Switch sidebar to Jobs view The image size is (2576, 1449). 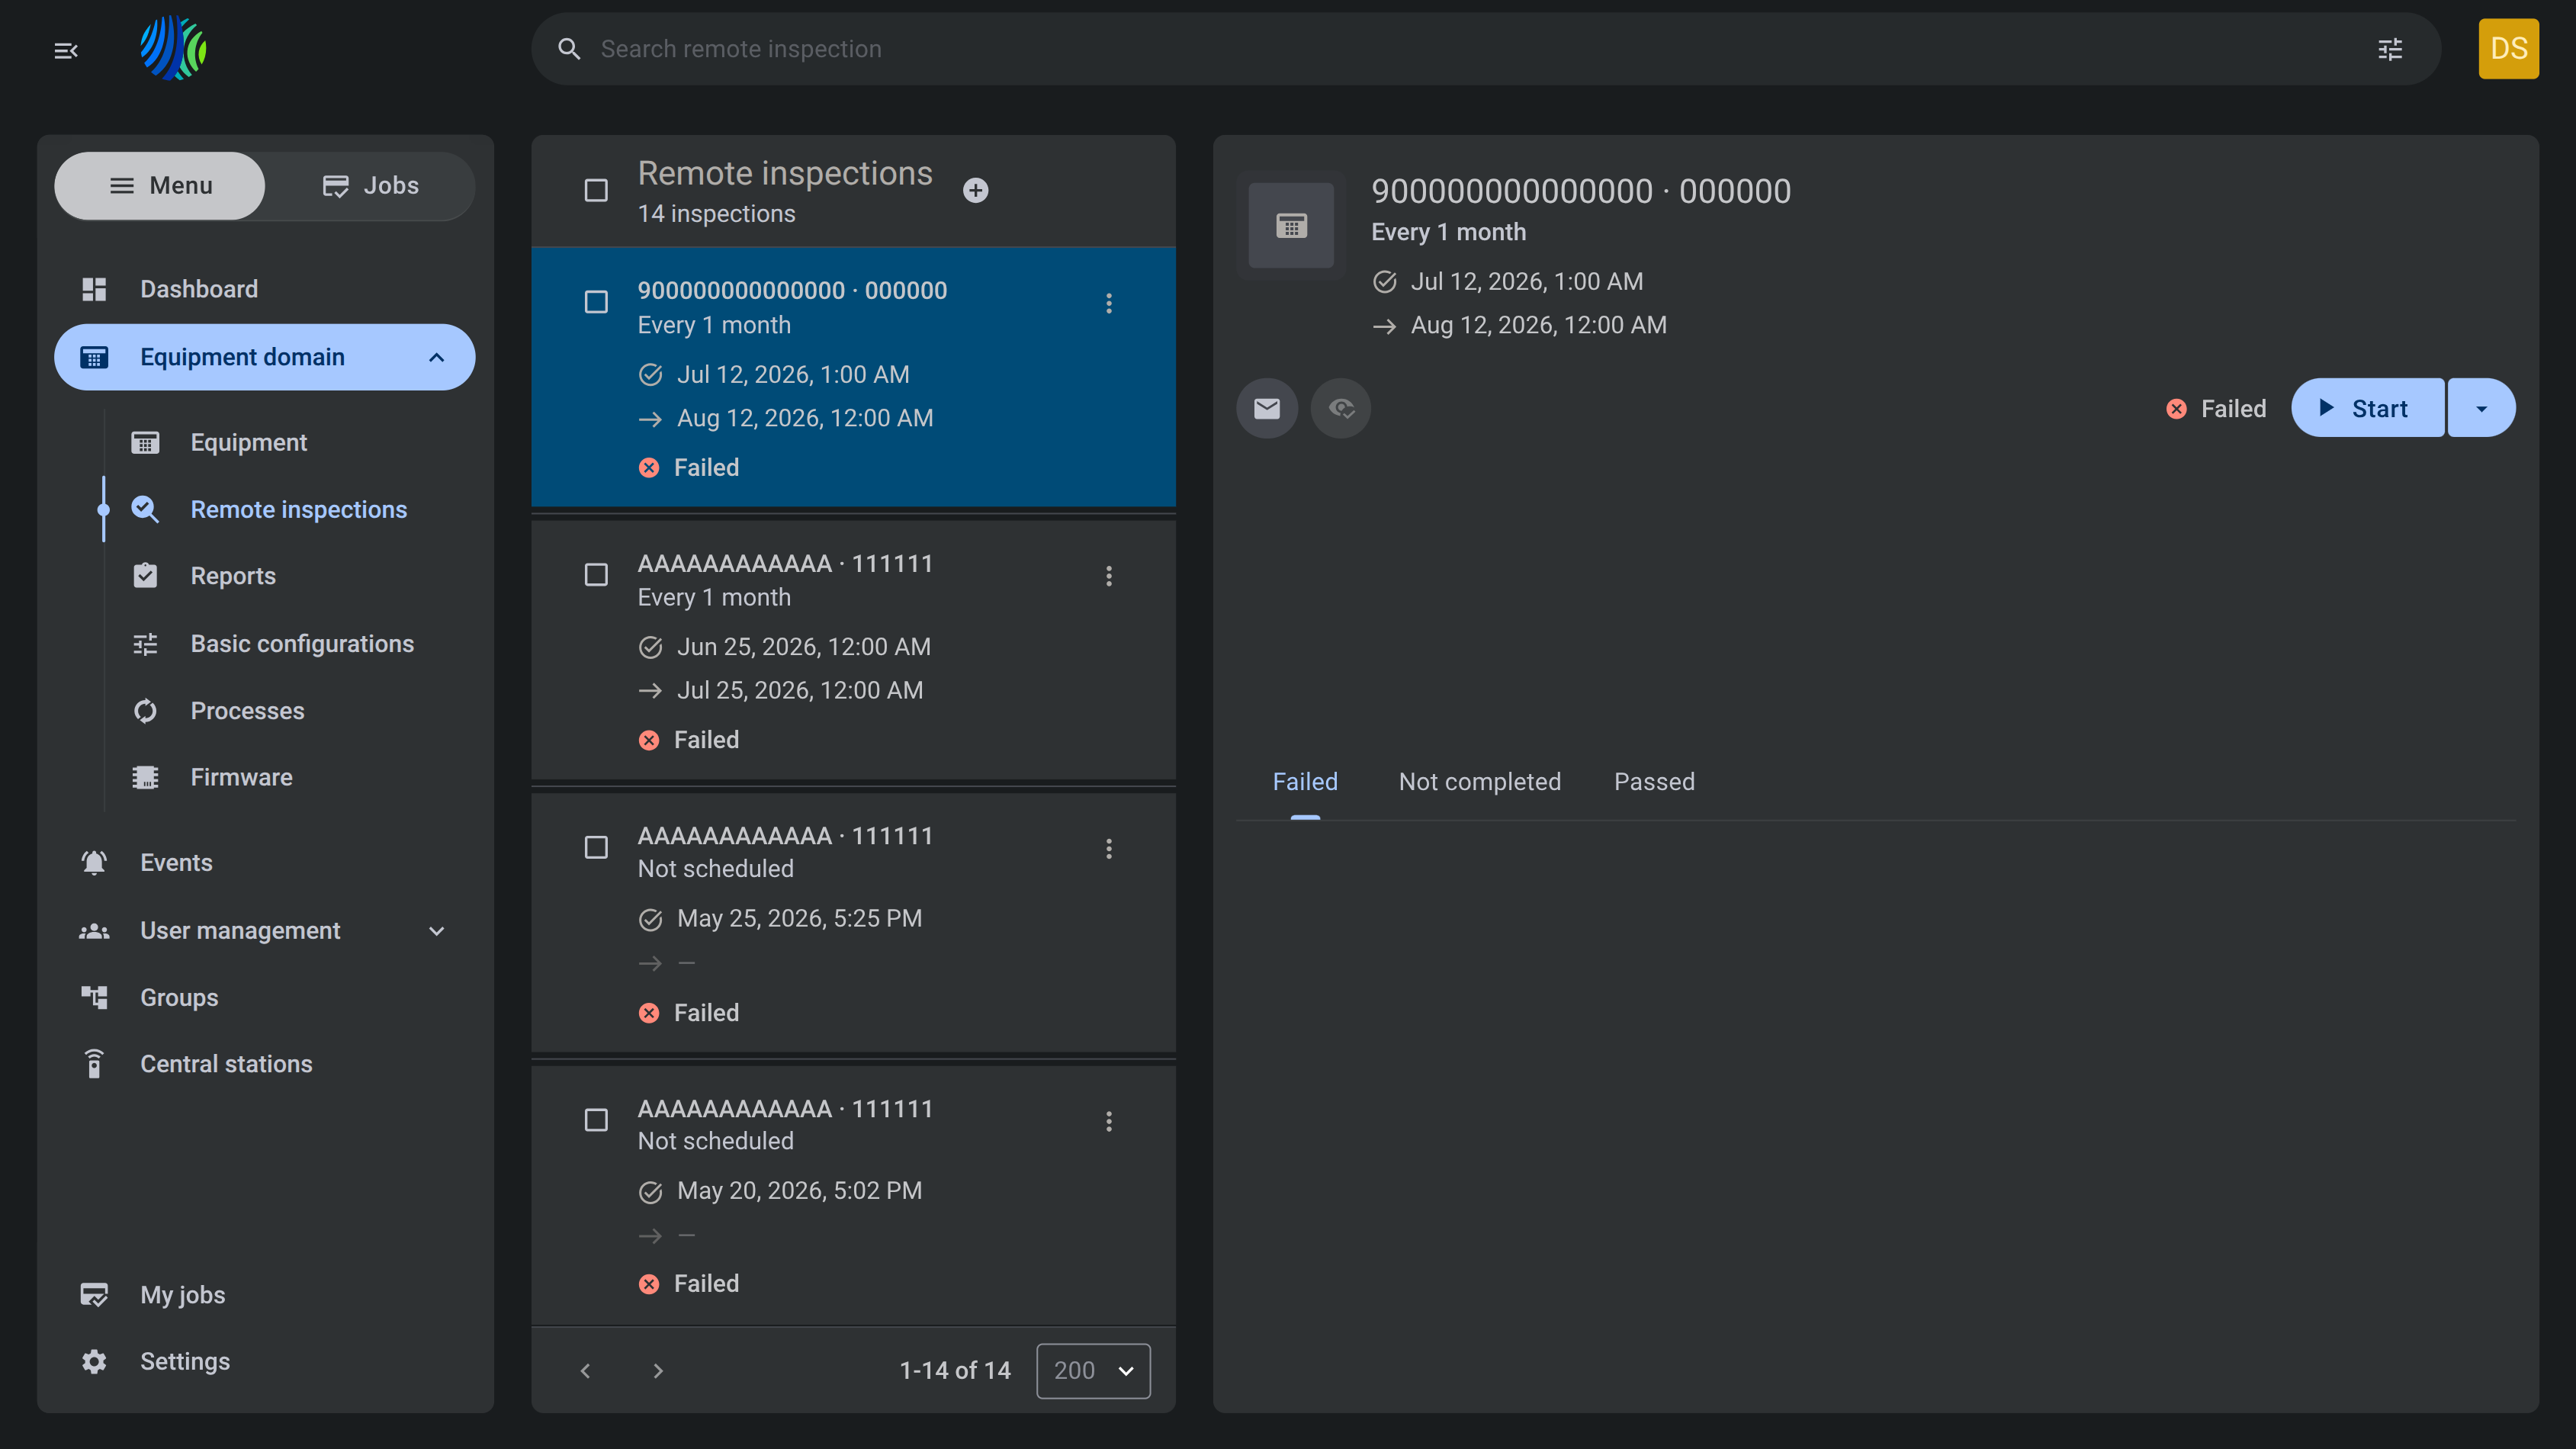click(x=370, y=186)
